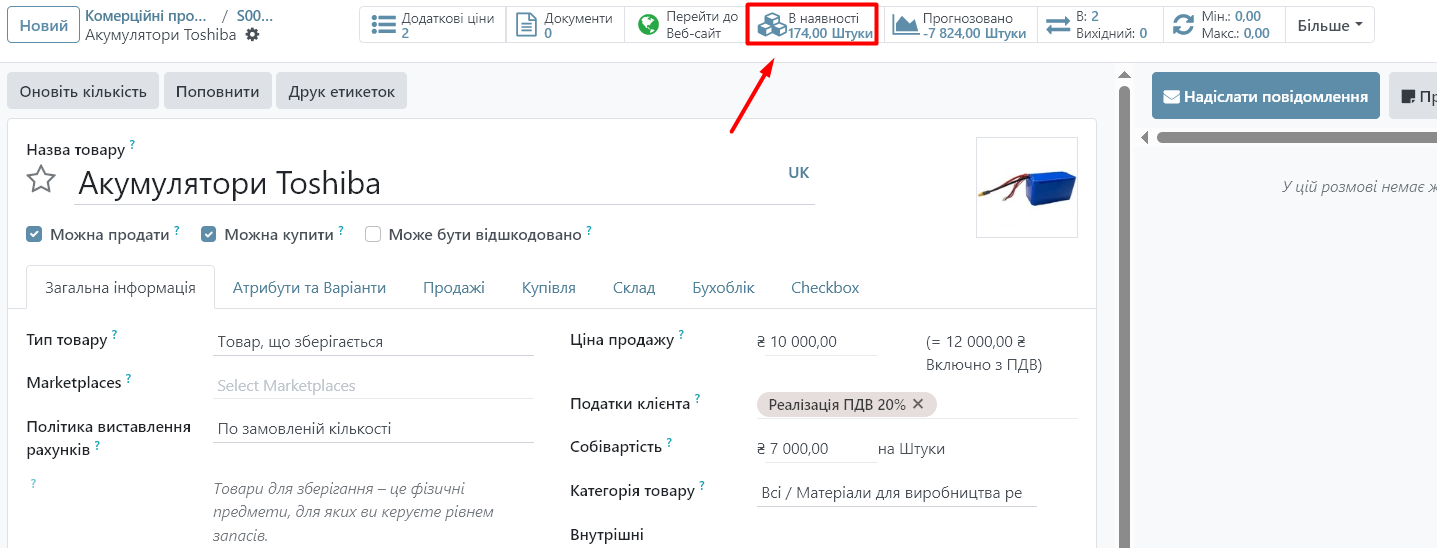Click the Надіслати повідомлення button
Screen dimensions: 1437x548
pyautogui.click(x=1266, y=96)
